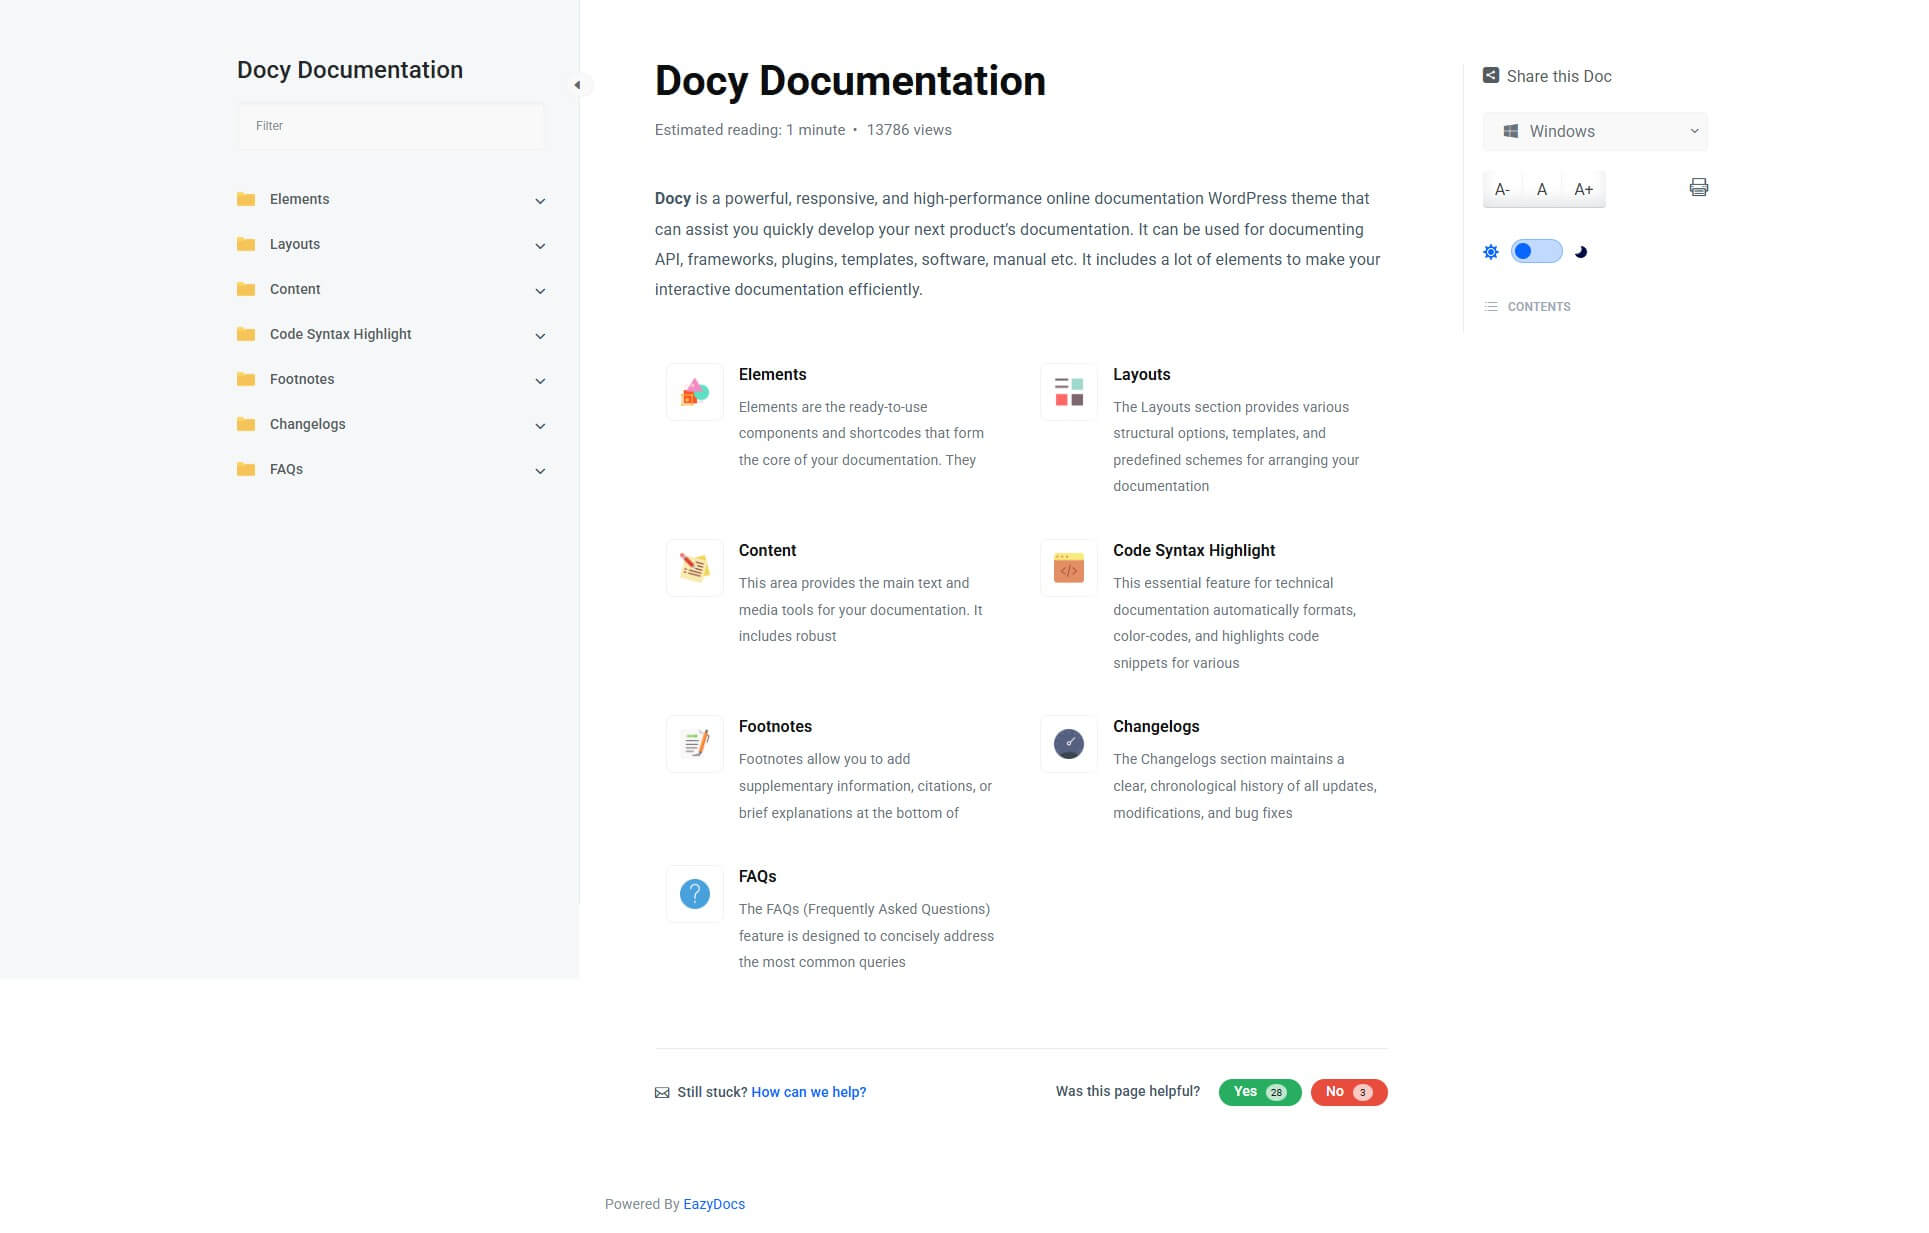Click the Footnotes folder icon in the sidebar
This screenshot has width=1929, height=1233.
pyautogui.click(x=245, y=379)
